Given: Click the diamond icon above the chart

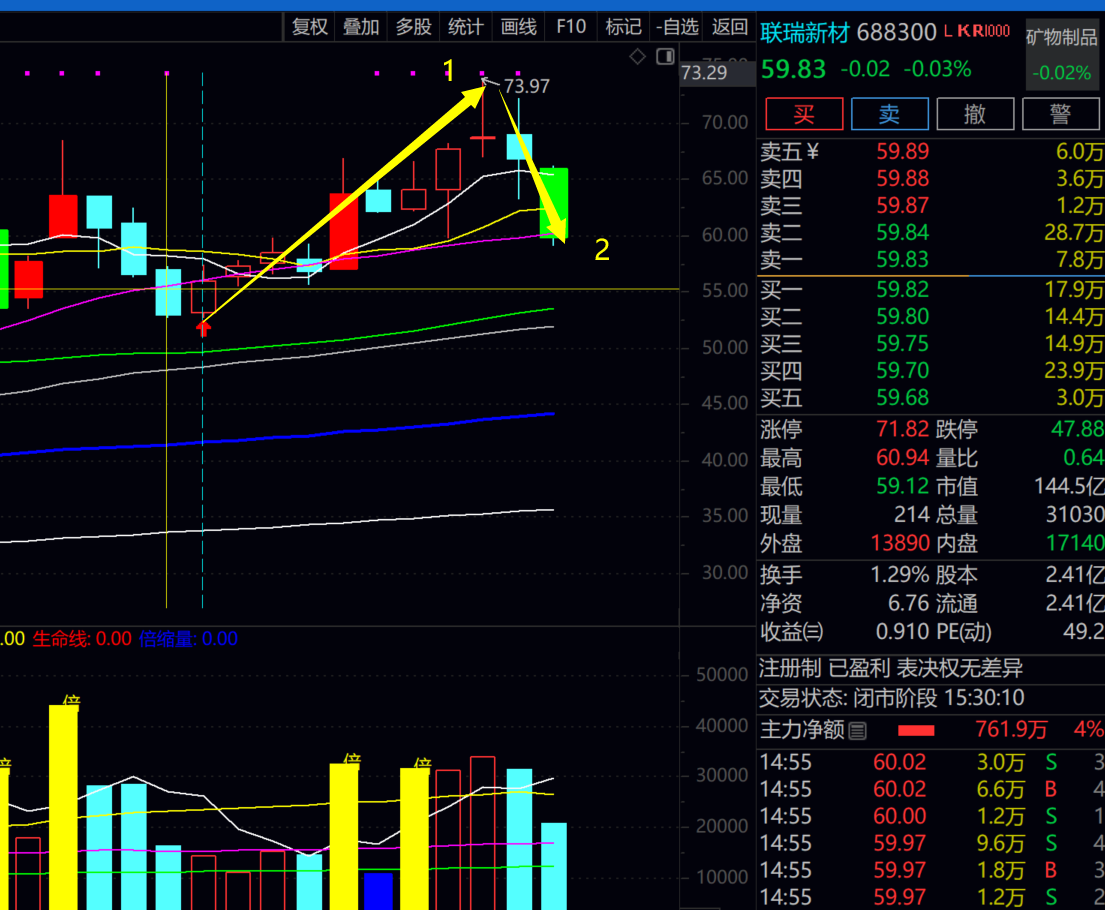Looking at the screenshot, I should pos(637,57).
